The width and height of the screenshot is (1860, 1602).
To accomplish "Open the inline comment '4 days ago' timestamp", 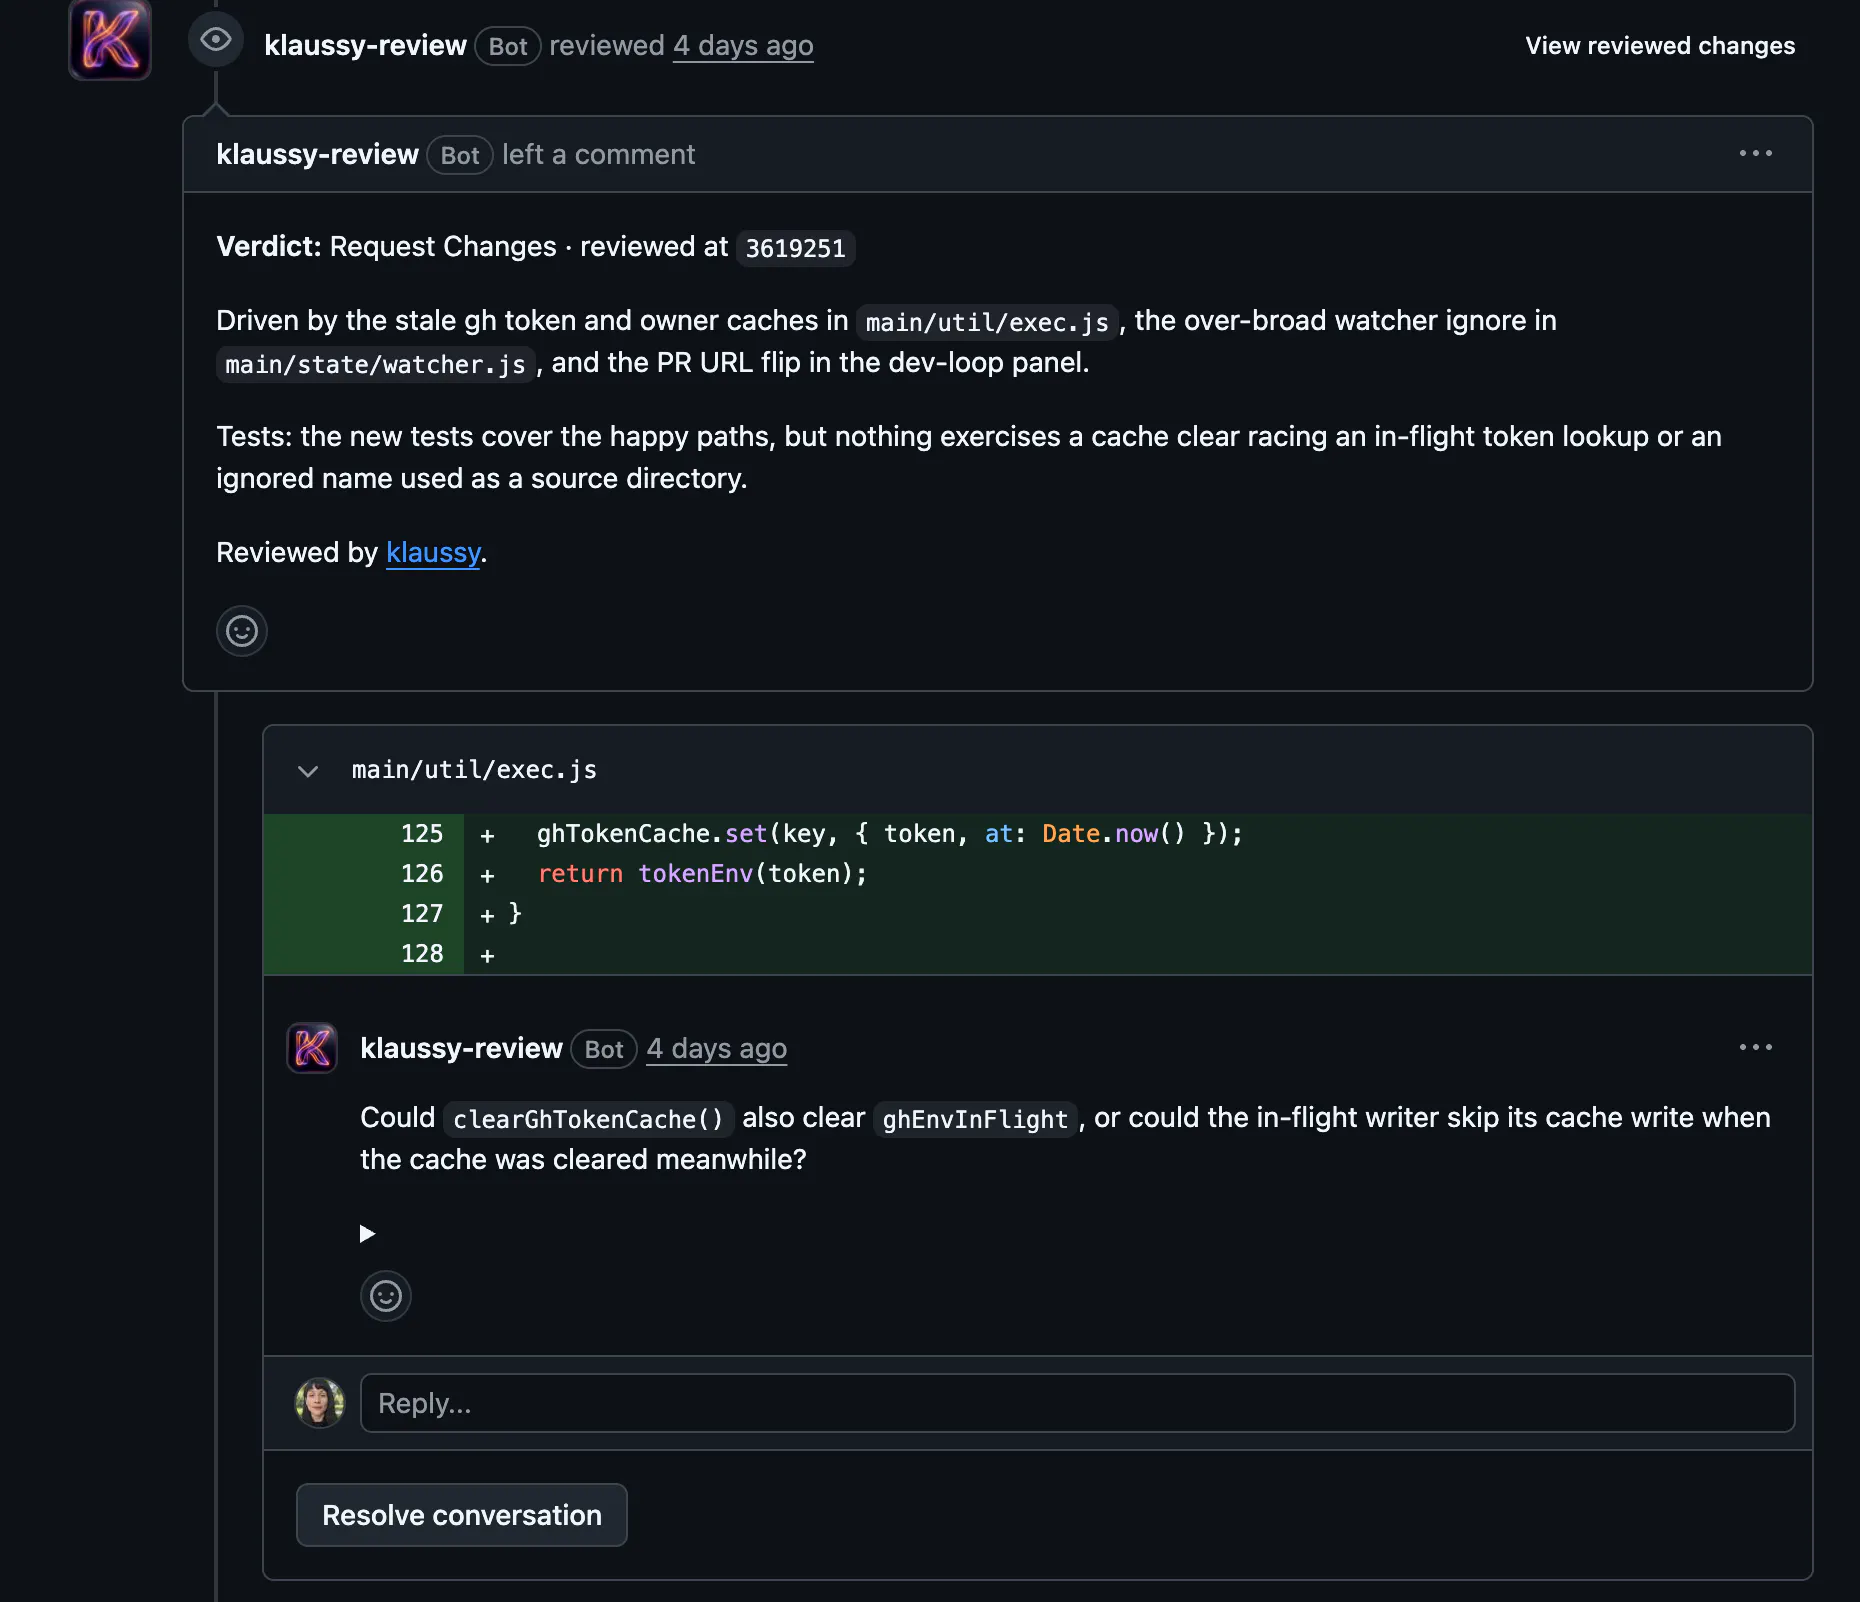I will point(716,1049).
